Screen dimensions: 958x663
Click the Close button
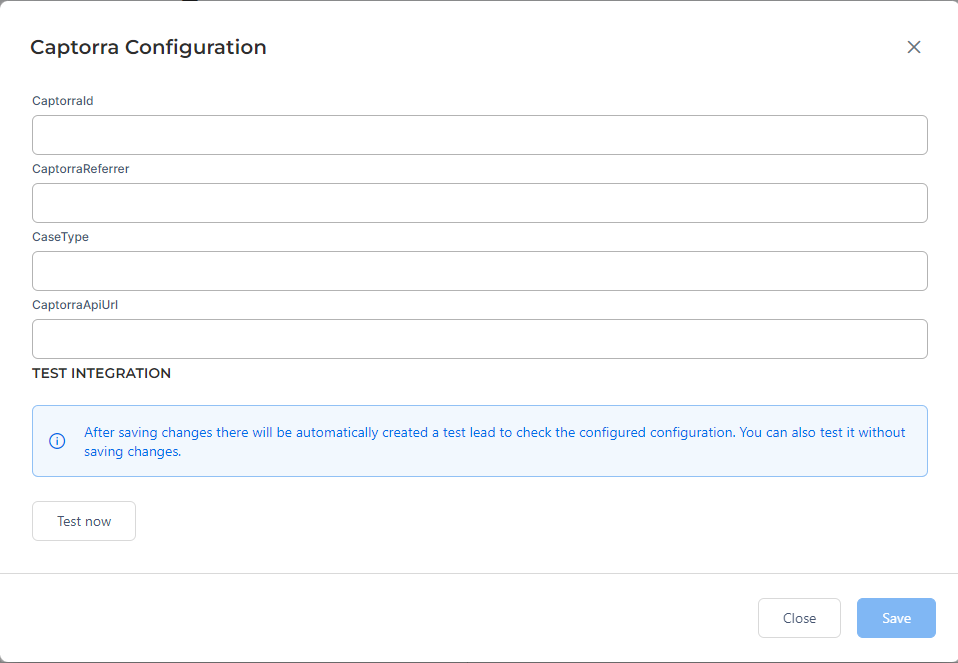tap(799, 618)
